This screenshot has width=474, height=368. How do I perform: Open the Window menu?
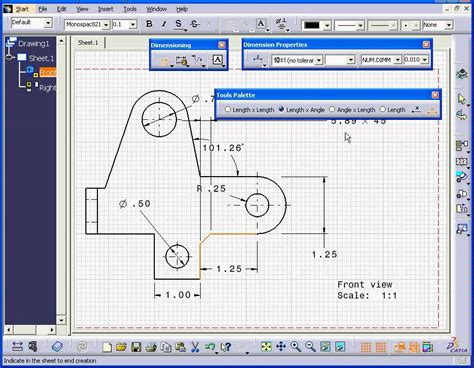pyautogui.click(x=156, y=9)
